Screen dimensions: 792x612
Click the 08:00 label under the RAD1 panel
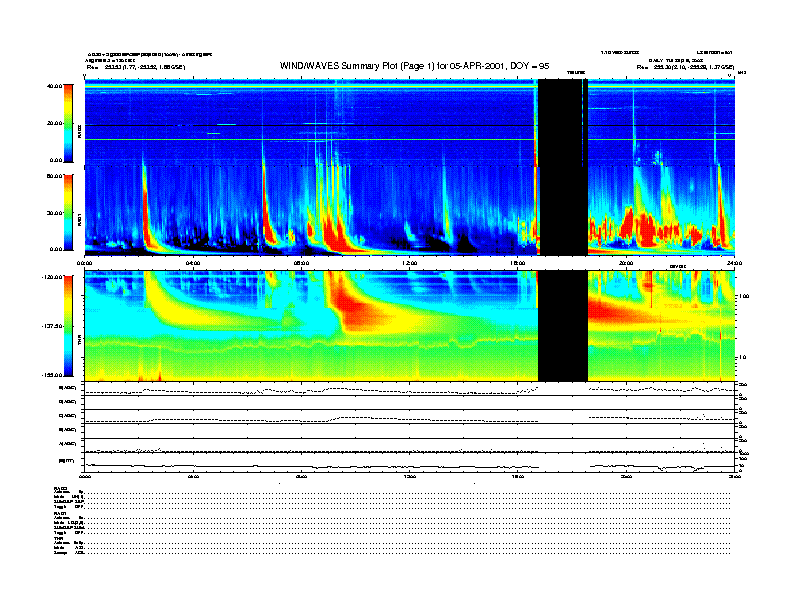tap(301, 263)
